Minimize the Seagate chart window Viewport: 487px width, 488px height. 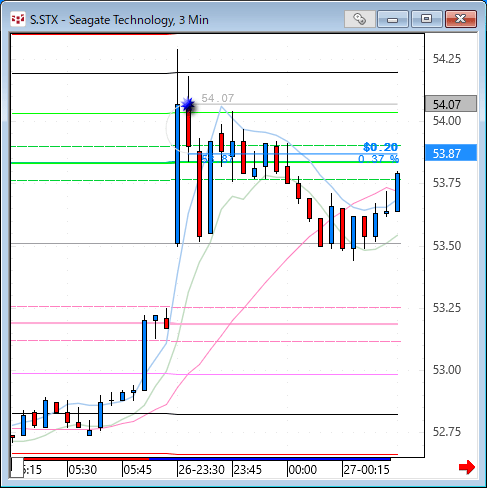393,19
